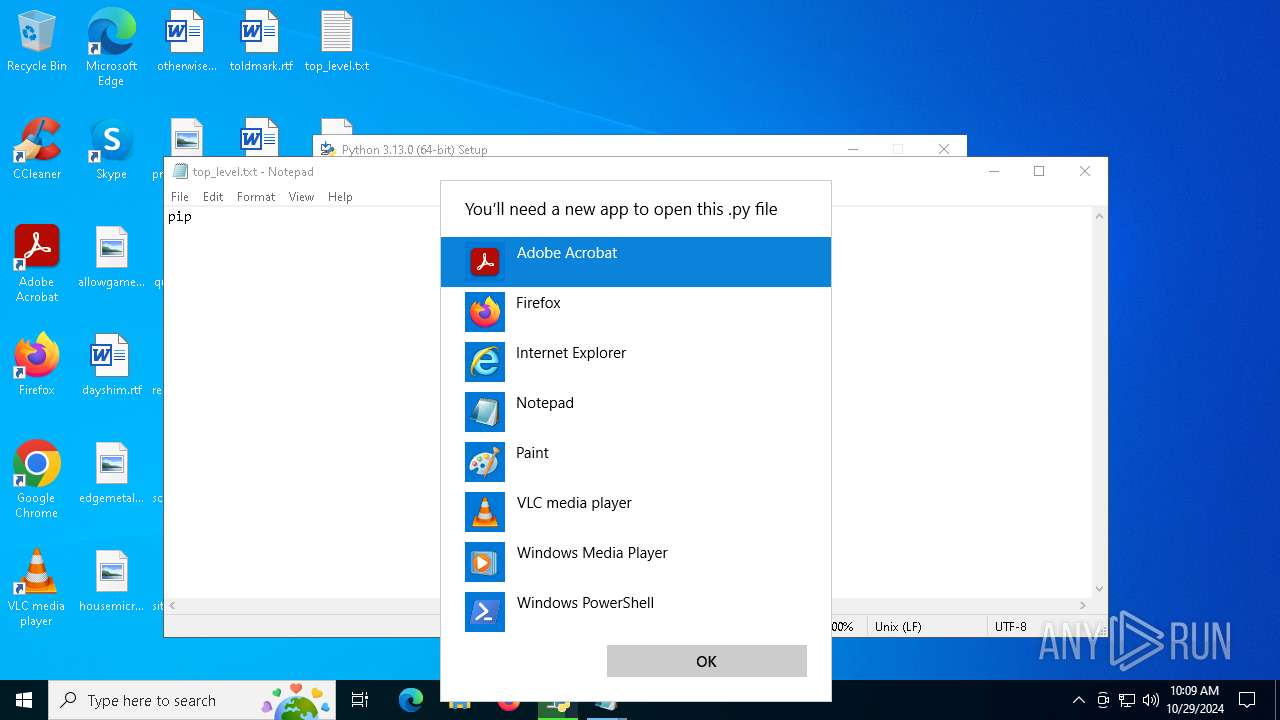This screenshot has width=1280, height=720.
Task: Select the toldmark.rtf desktop file
Action: coord(261,42)
